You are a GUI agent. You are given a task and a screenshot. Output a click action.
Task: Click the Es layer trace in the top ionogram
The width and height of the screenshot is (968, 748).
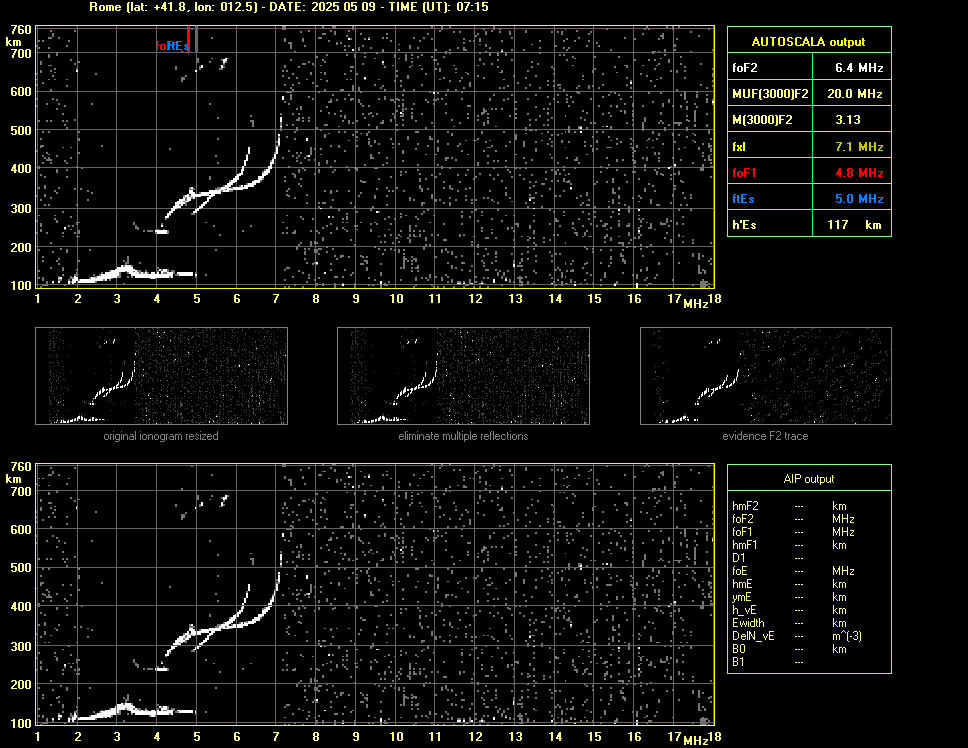pyautogui.click(x=133, y=275)
